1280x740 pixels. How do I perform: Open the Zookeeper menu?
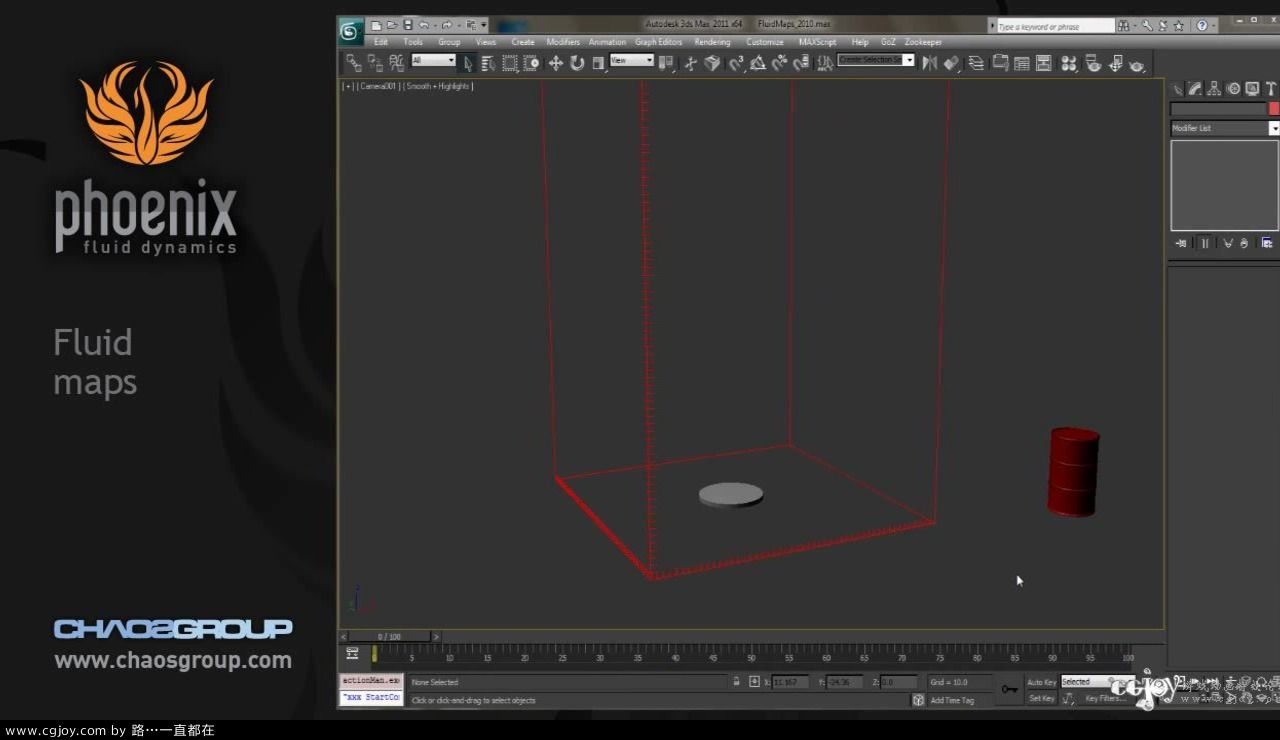(x=923, y=42)
